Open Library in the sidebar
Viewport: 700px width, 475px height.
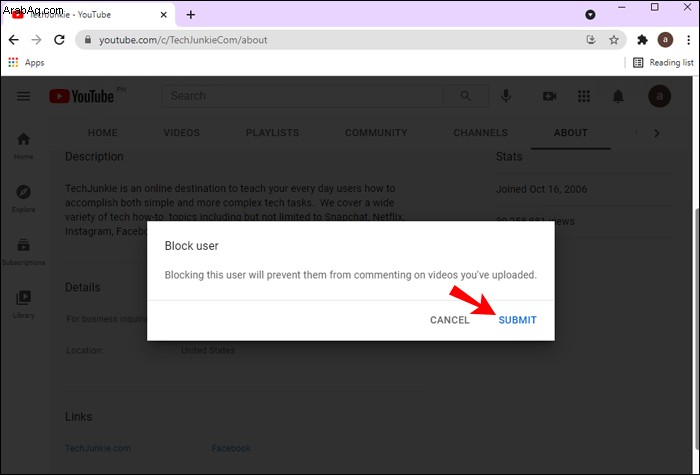pyautogui.click(x=23, y=305)
